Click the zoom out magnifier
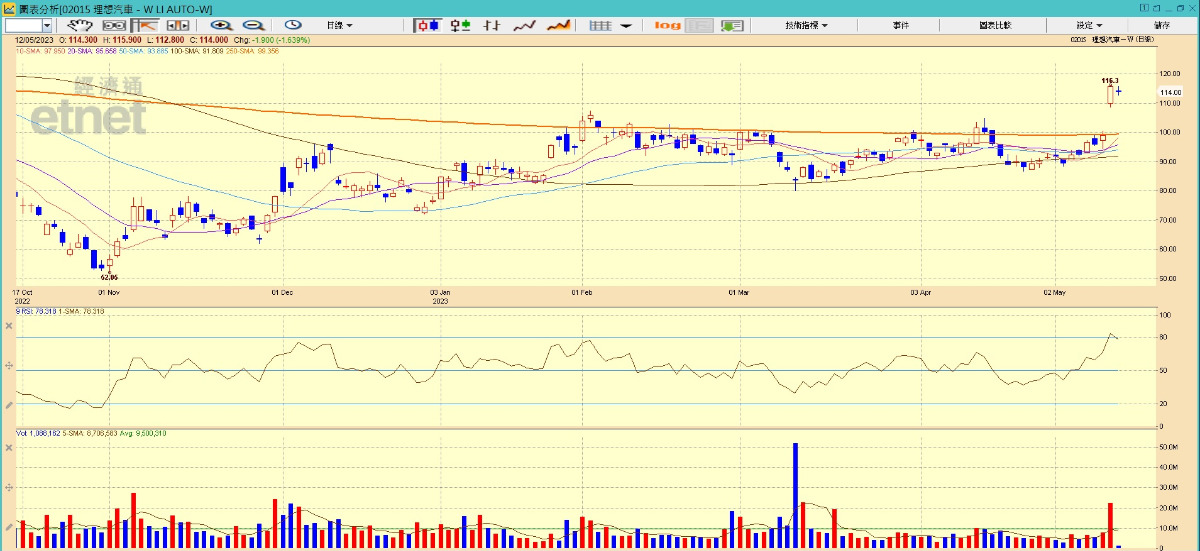1200x551 pixels. [x=253, y=25]
